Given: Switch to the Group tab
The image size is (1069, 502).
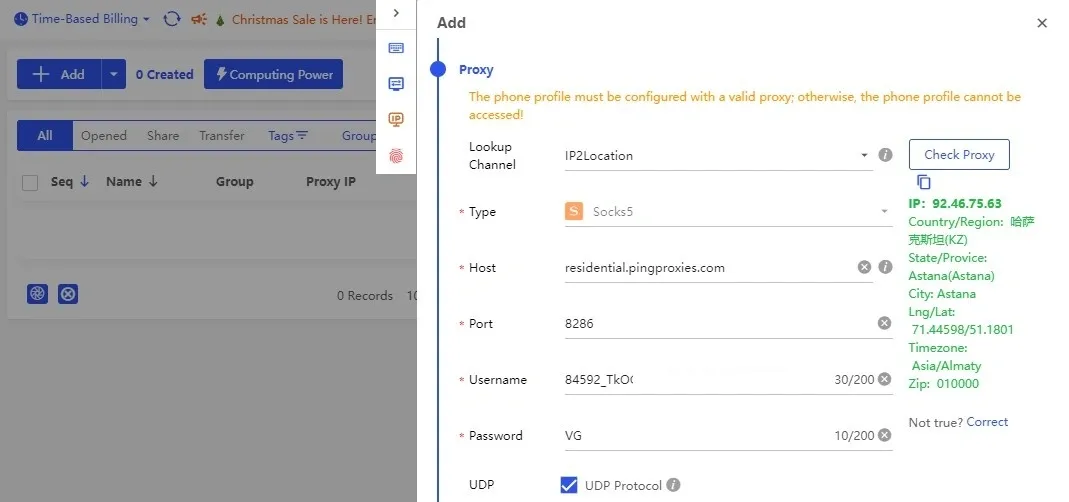Looking at the screenshot, I should point(359,136).
